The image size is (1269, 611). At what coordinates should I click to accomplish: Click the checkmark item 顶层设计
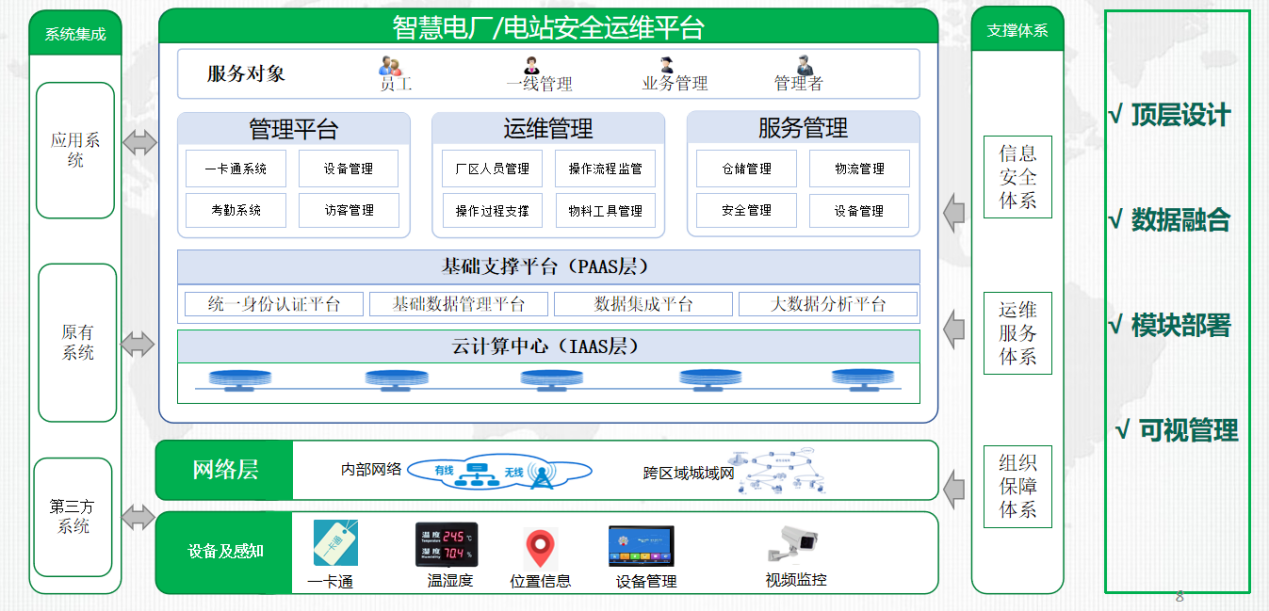point(1169,115)
